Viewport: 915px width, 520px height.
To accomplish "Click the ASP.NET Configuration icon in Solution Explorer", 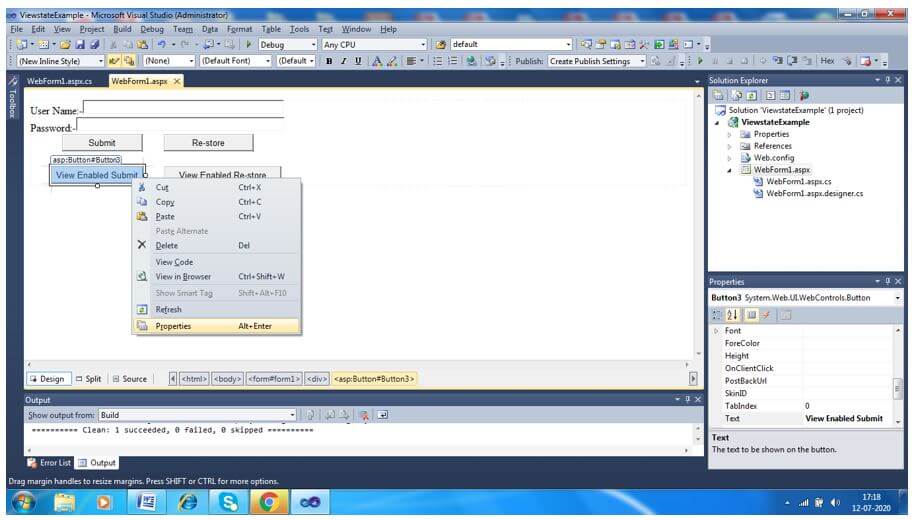I will click(x=804, y=95).
